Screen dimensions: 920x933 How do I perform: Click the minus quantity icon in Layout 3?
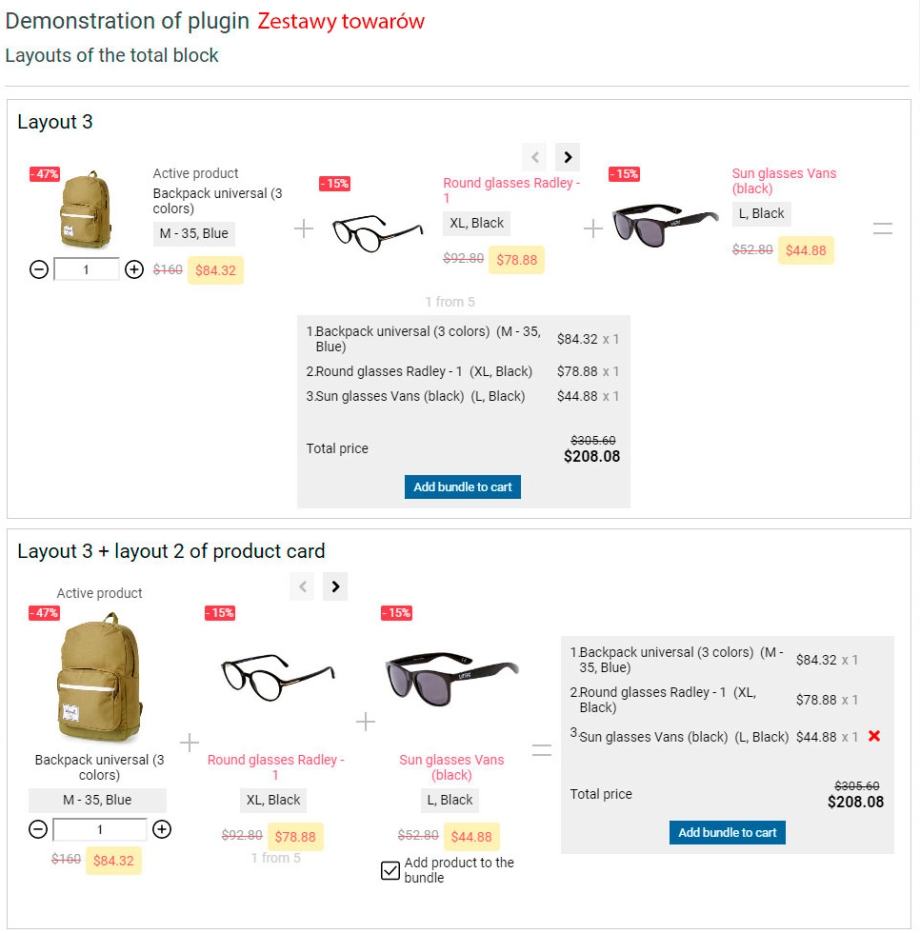coord(39,269)
